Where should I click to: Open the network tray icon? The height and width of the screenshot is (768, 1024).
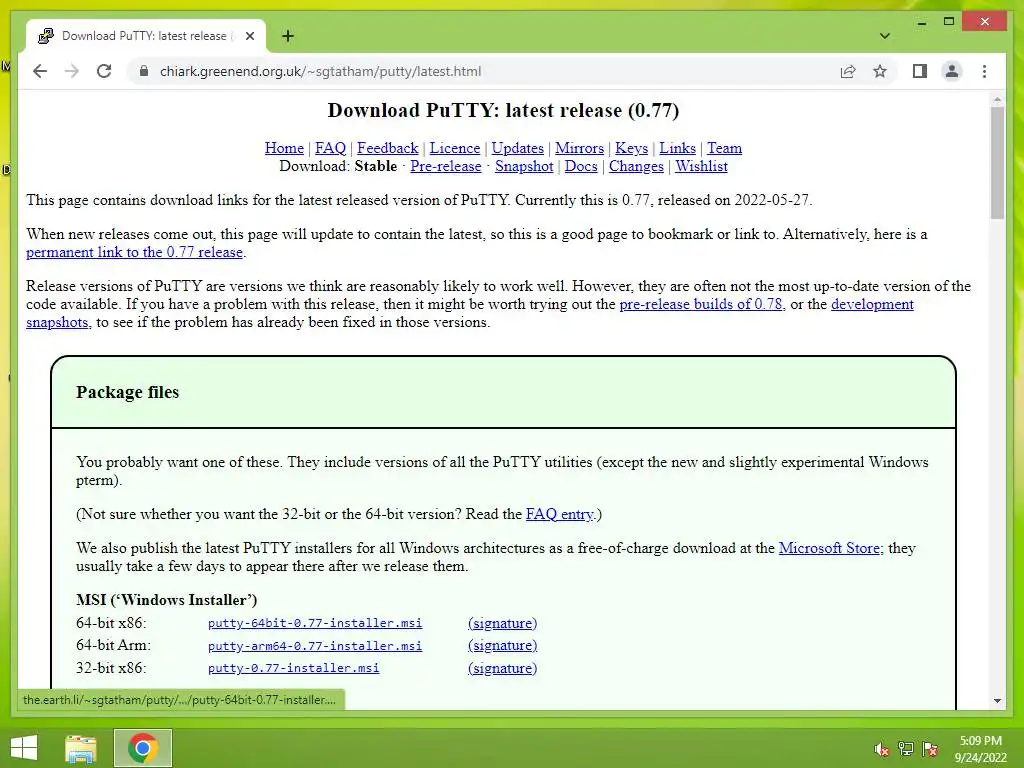click(x=905, y=749)
